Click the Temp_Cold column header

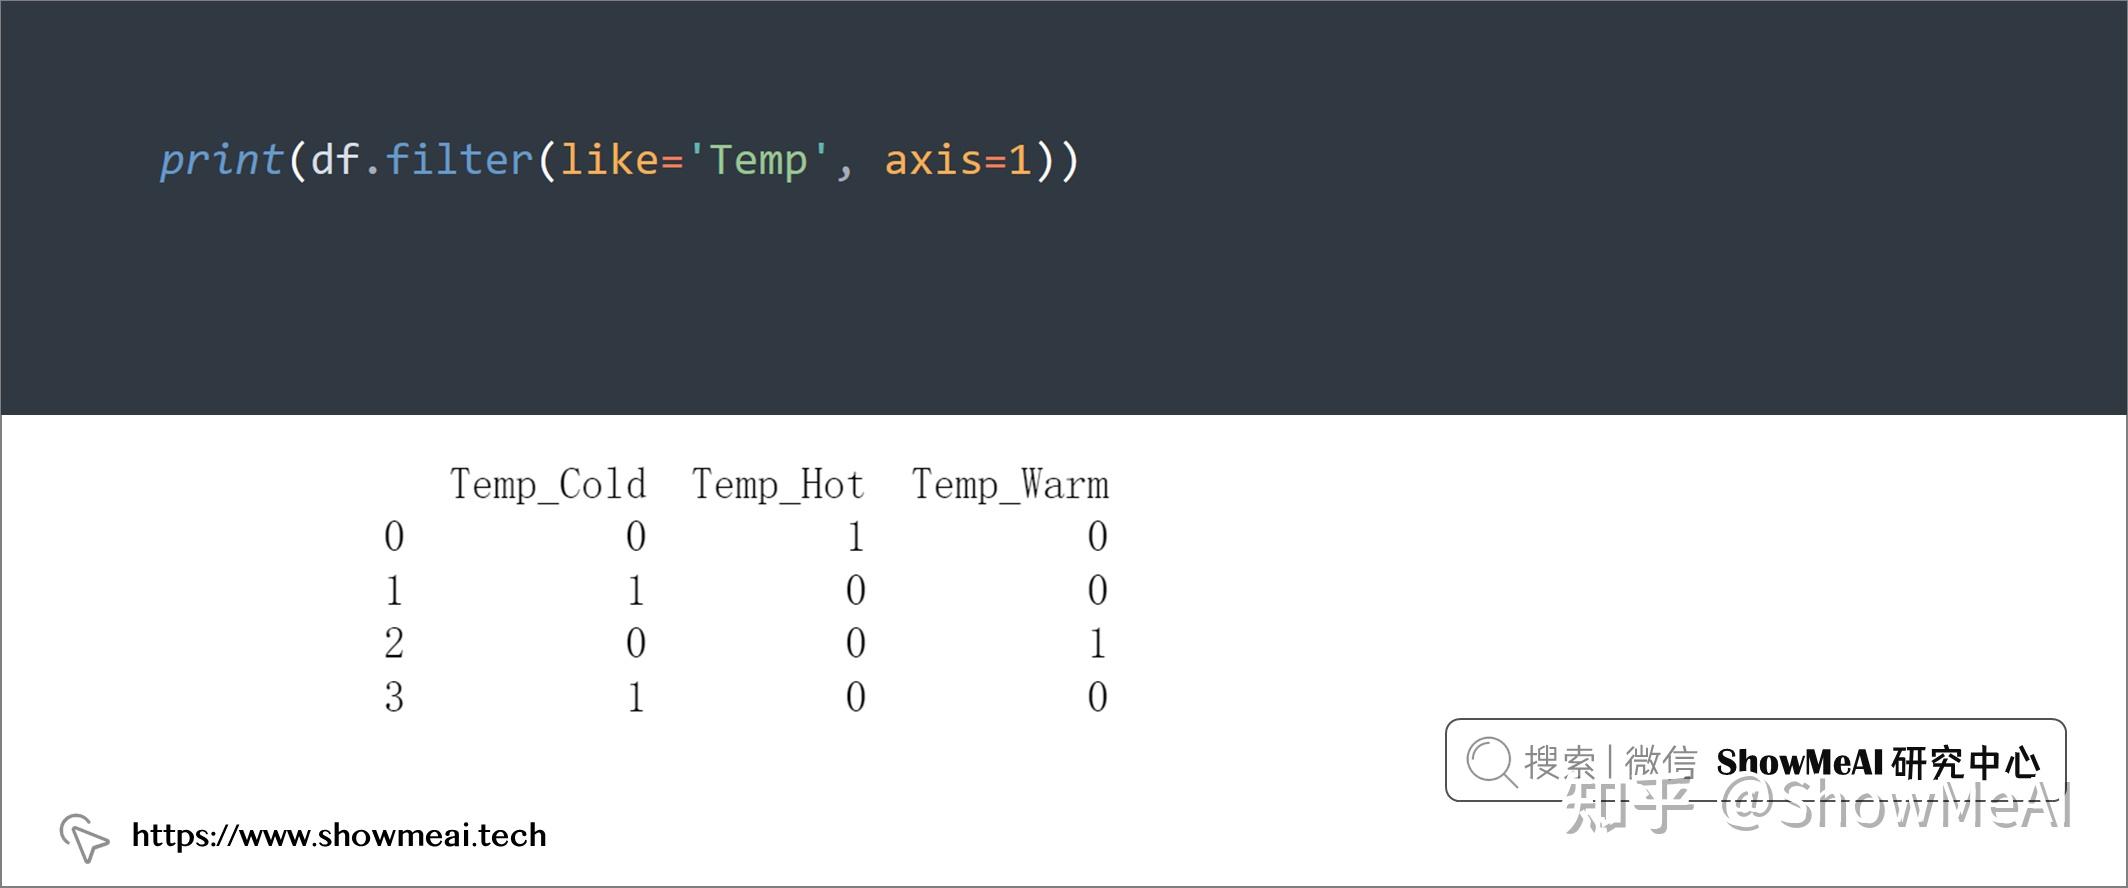[x=548, y=485]
